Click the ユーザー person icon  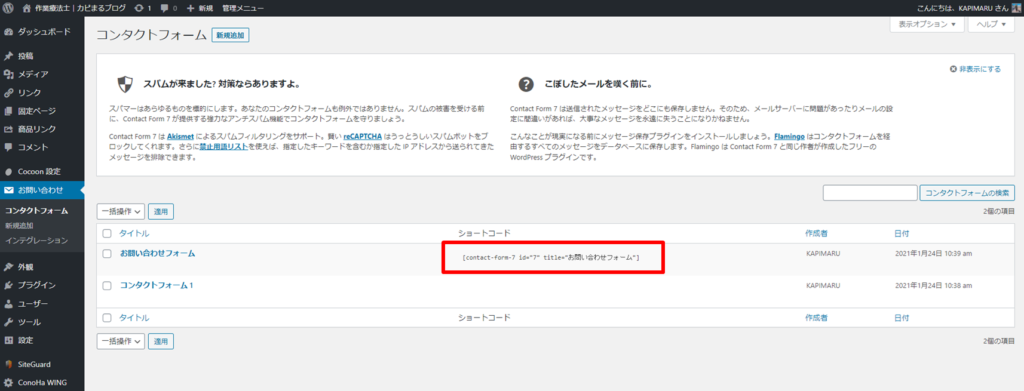pos(8,304)
